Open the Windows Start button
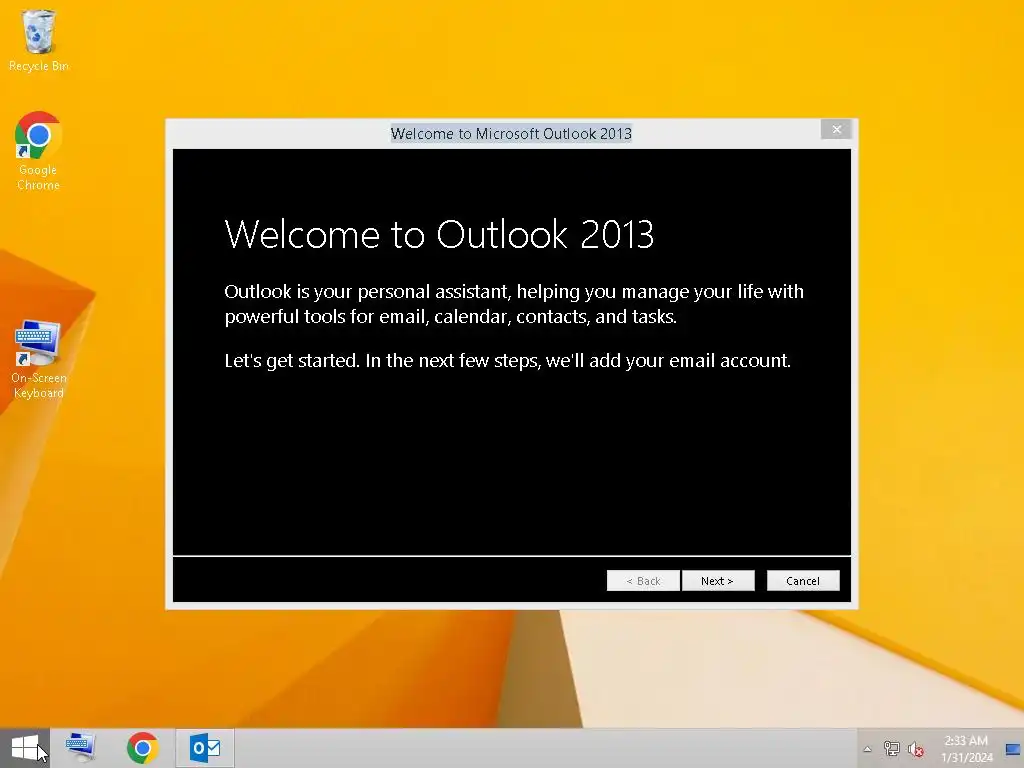This screenshot has width=1024, height=768. tap(25, 748)
